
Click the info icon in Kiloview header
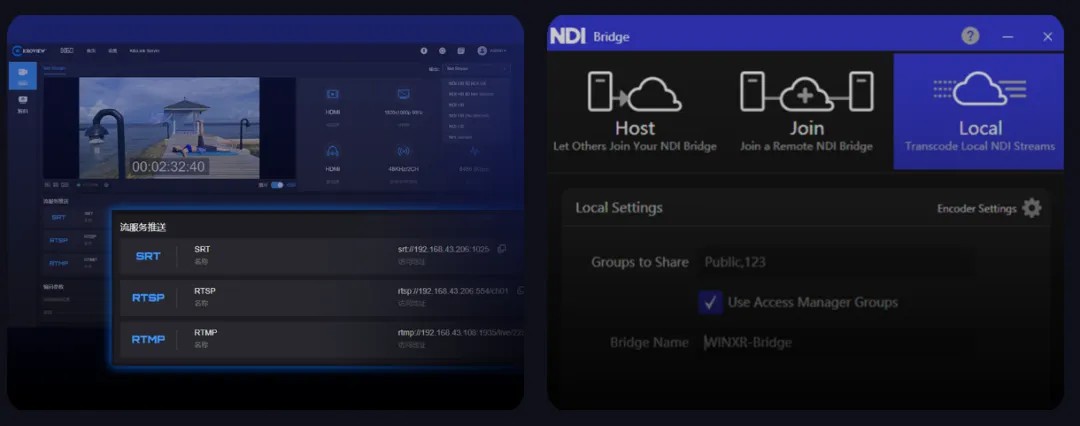point(424,50)
